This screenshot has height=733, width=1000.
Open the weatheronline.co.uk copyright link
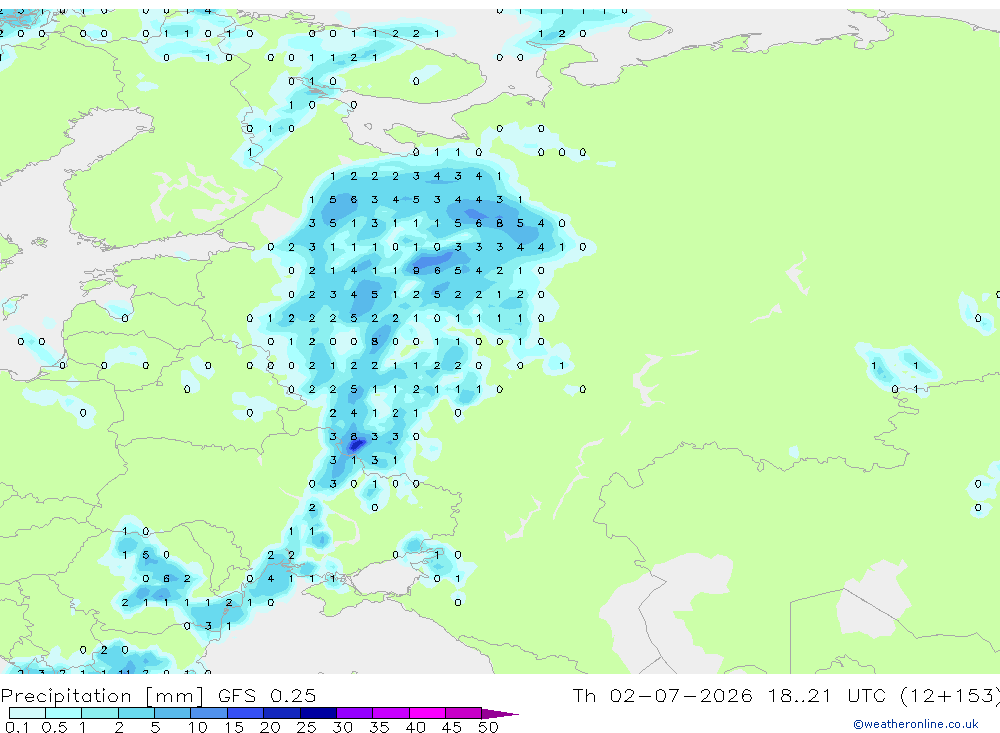point(916,723)
